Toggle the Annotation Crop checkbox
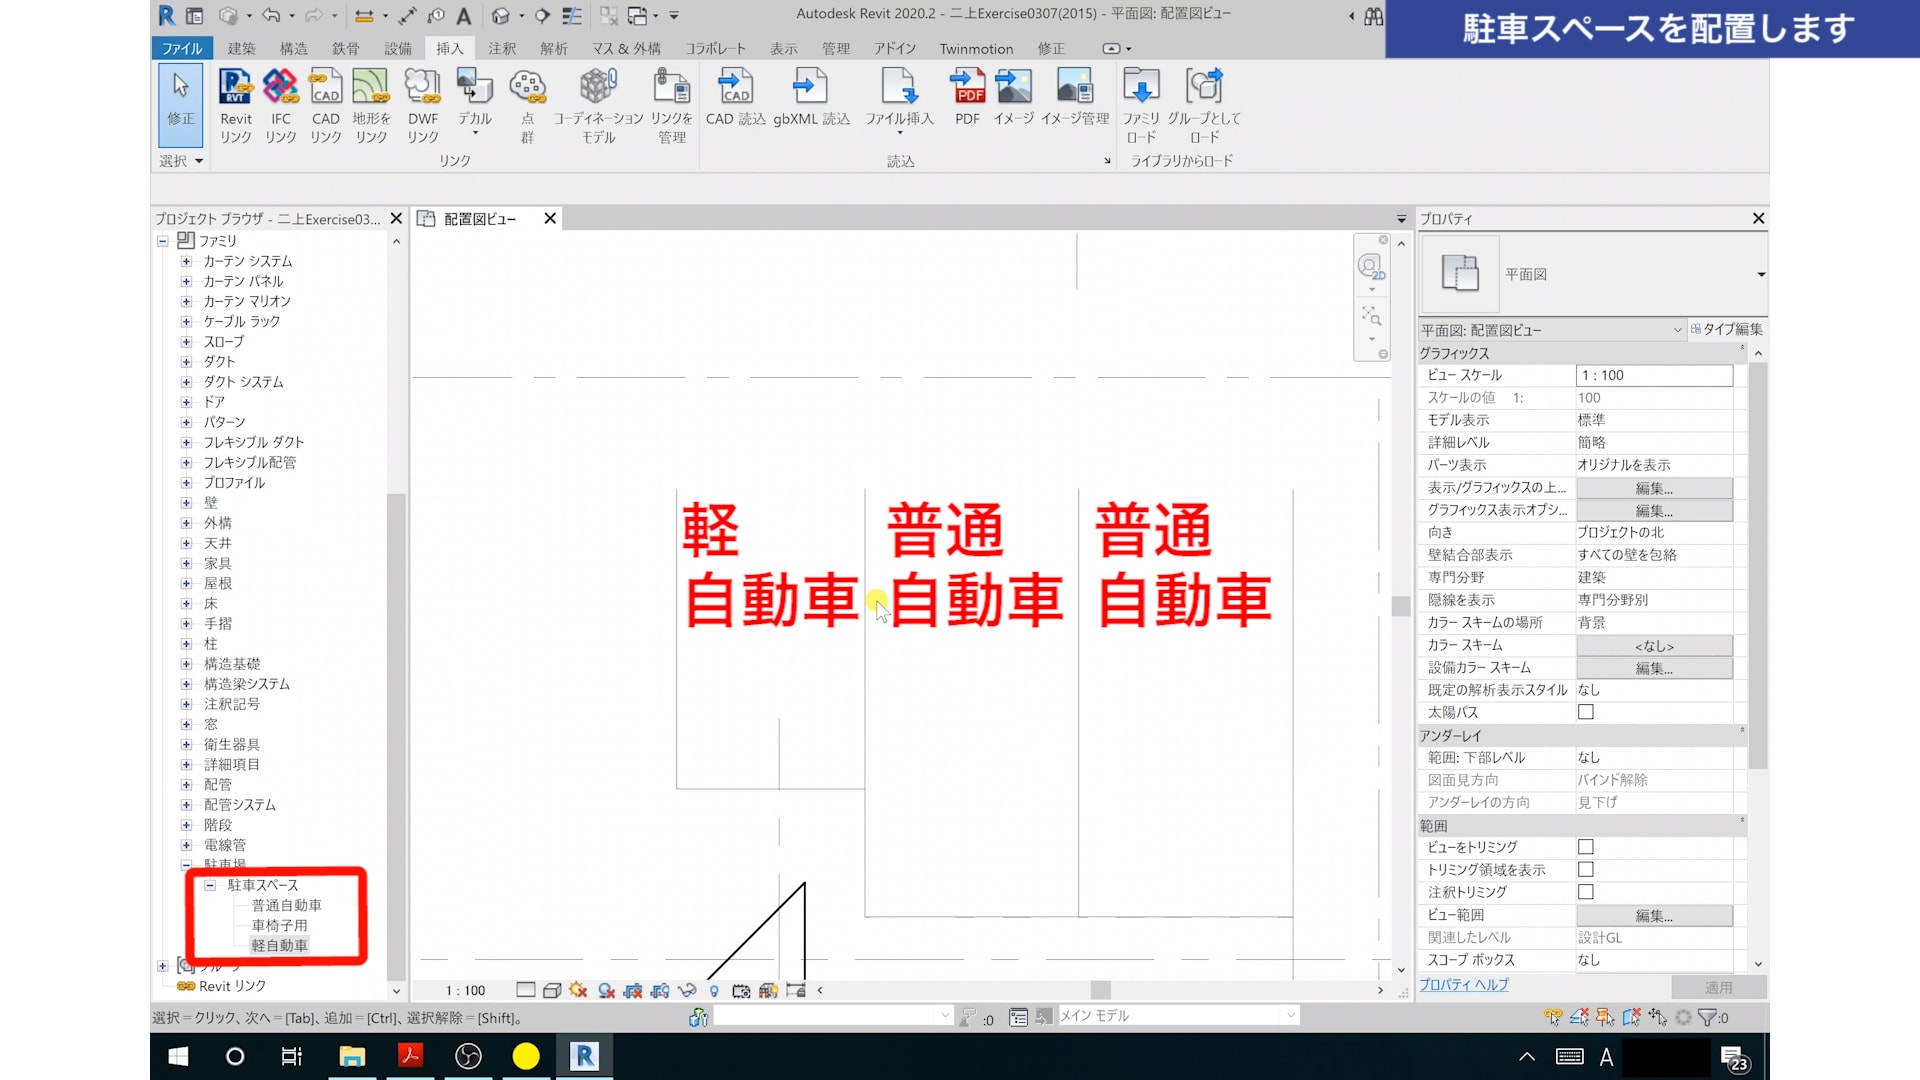 click(x=1585, y=892)
